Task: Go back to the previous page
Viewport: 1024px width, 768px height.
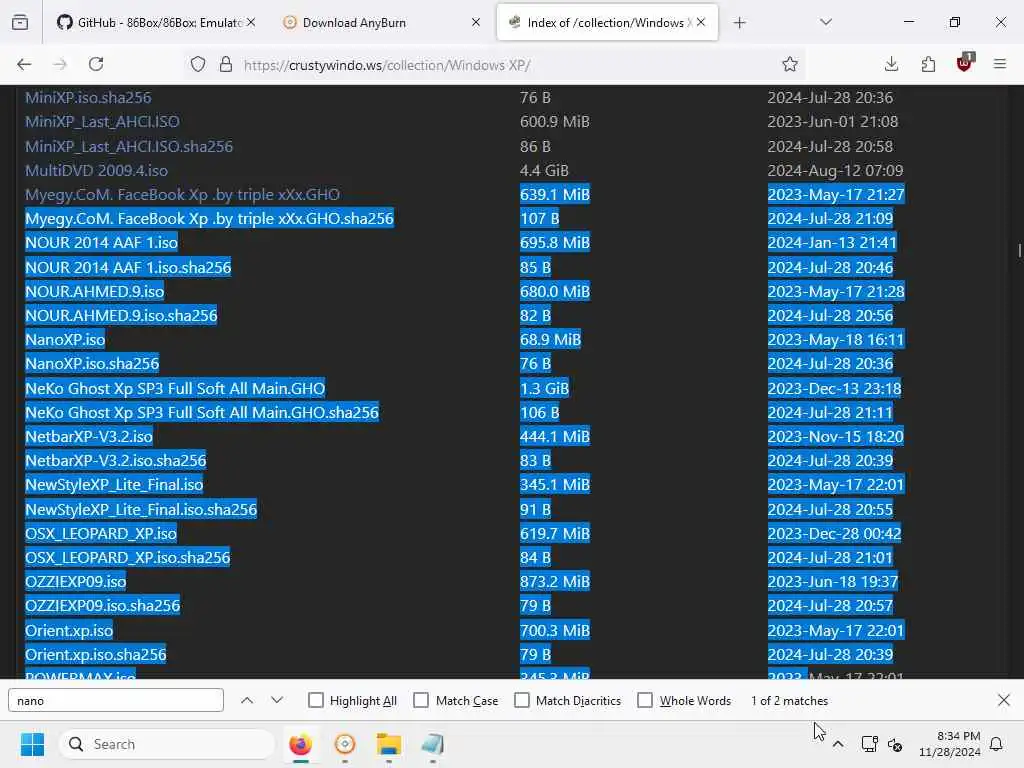Action: click(24, 64)
